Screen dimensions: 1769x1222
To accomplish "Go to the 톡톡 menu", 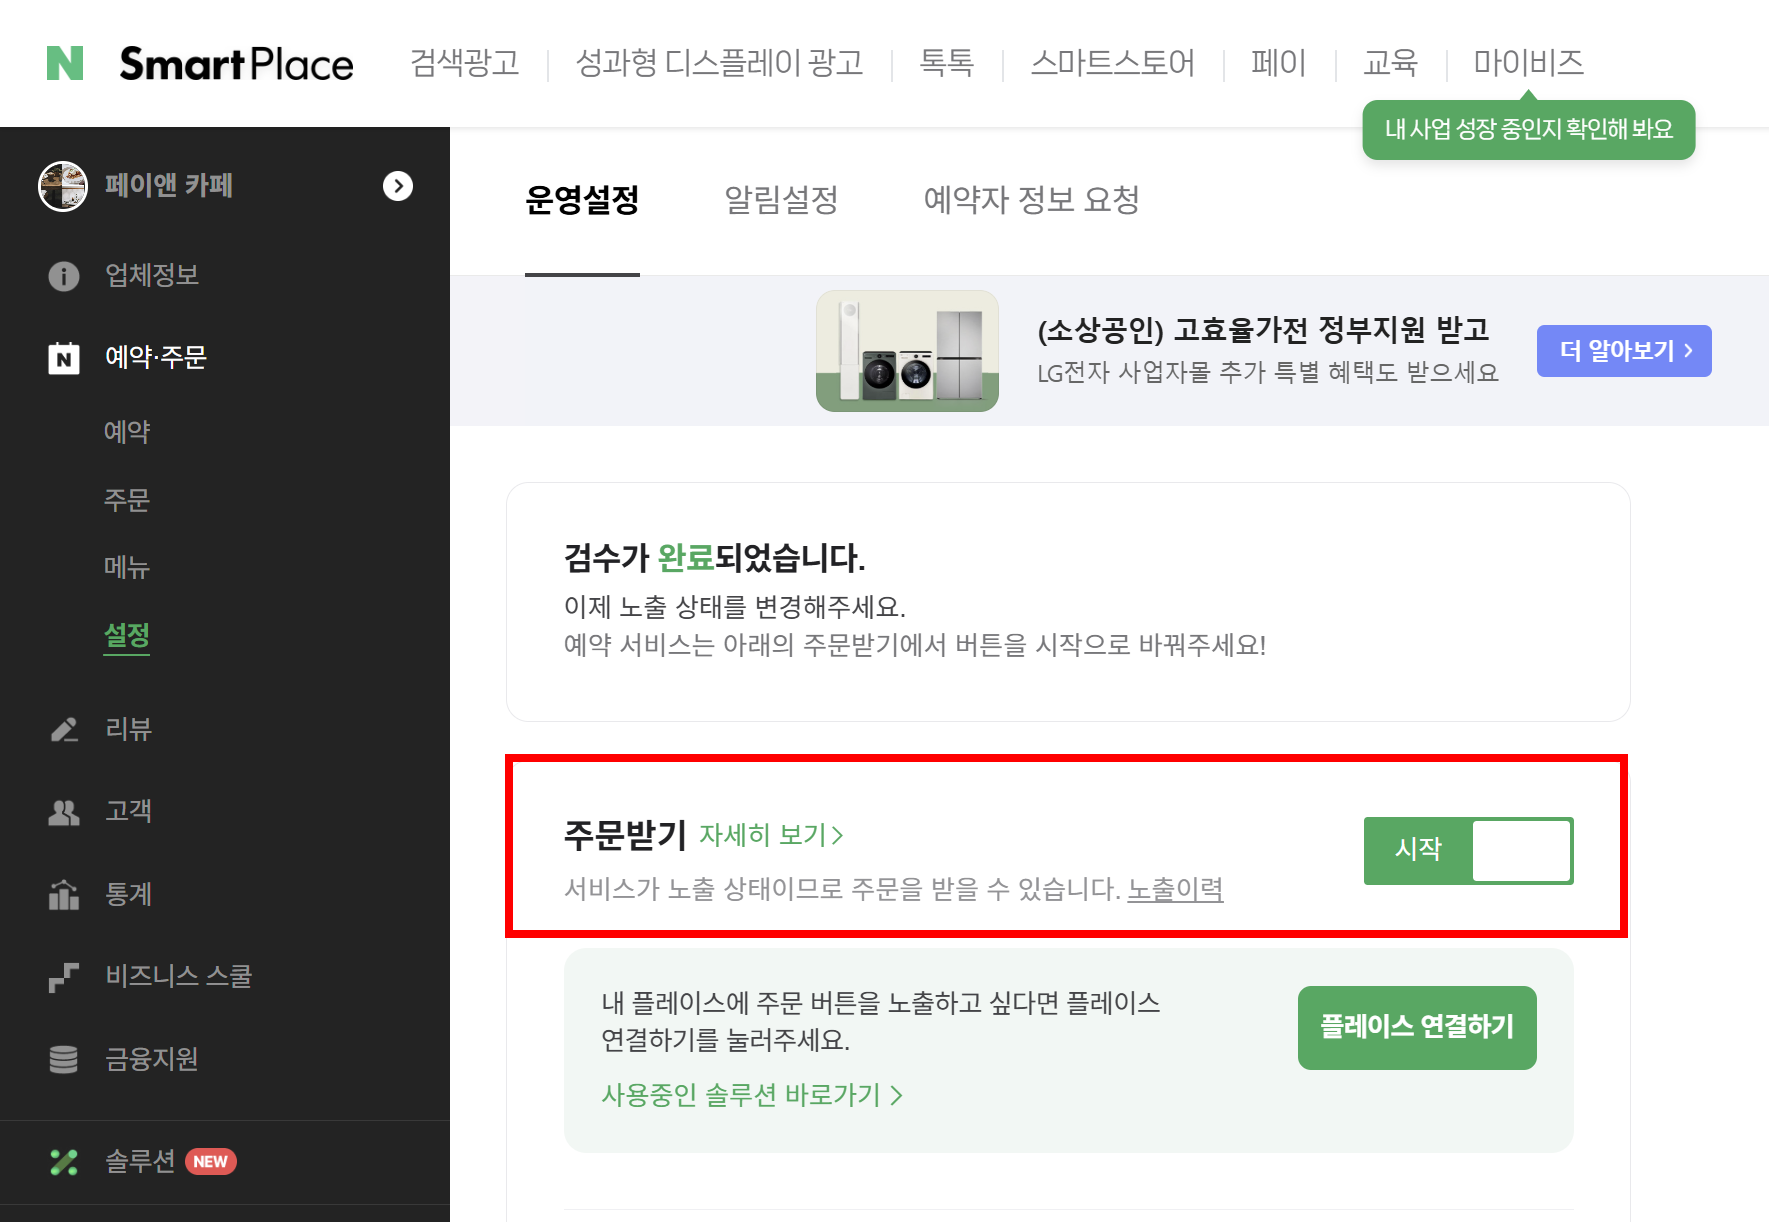I will tap(946, 63).
